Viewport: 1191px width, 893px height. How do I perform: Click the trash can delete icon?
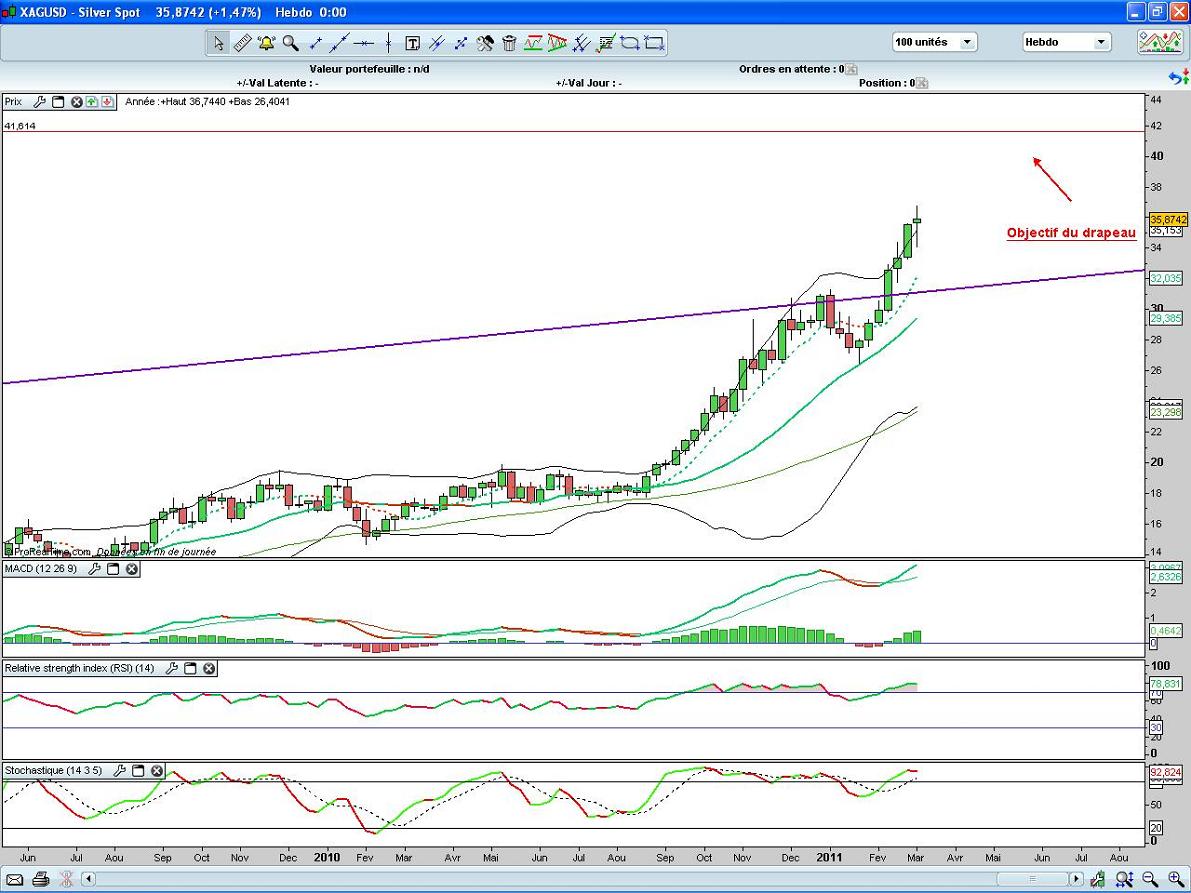(509, 43)
